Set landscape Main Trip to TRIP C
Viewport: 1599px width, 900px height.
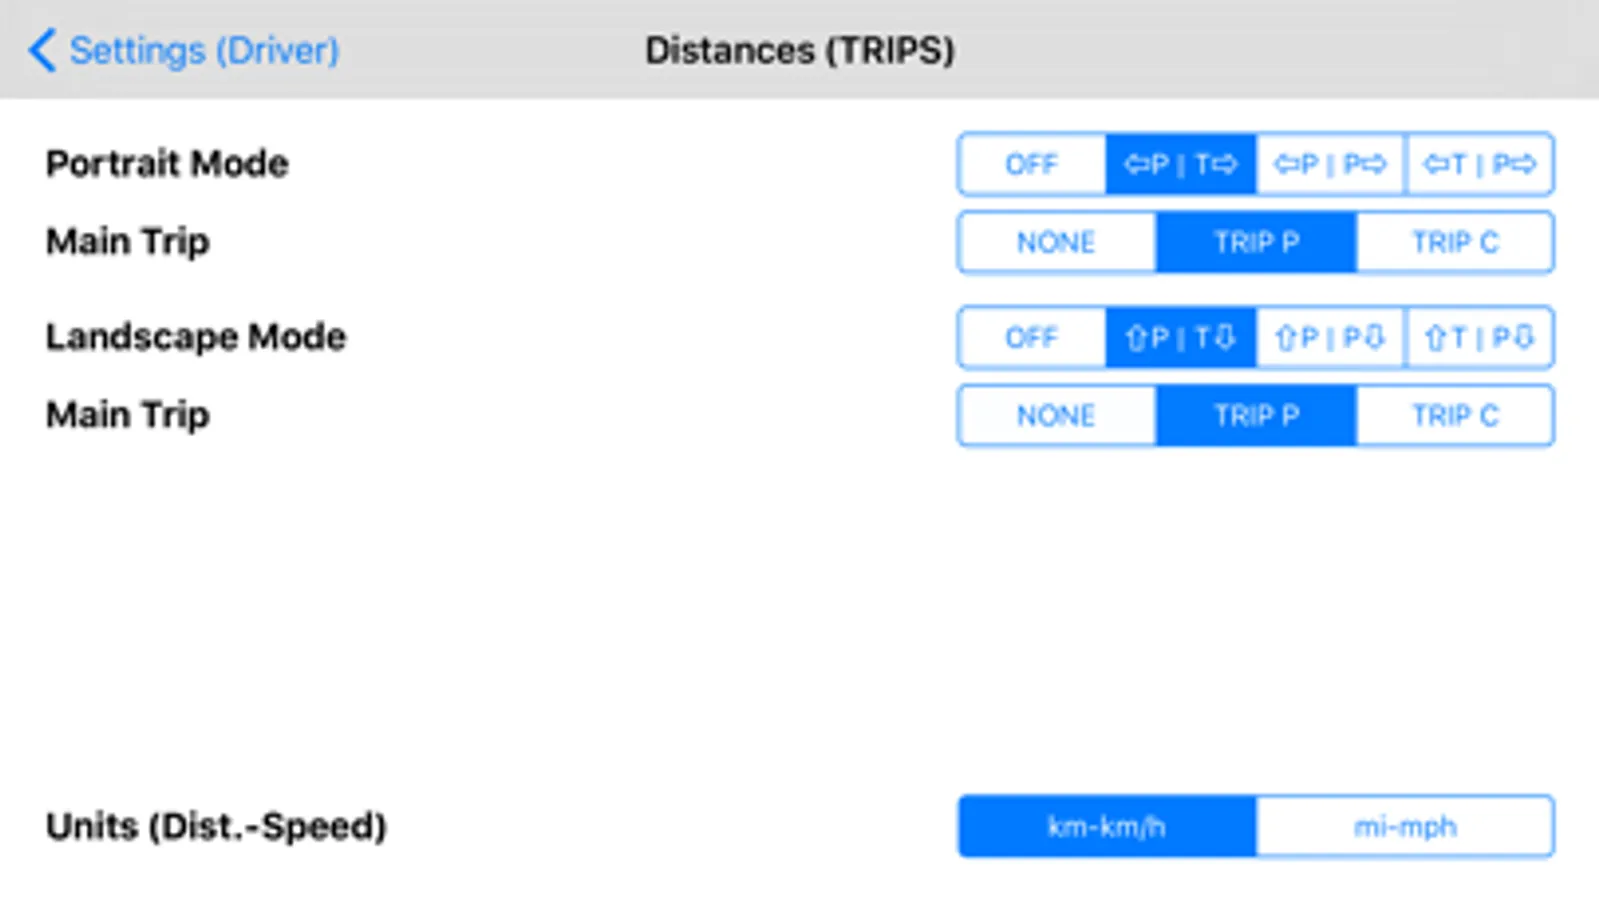coord(1455,416)
